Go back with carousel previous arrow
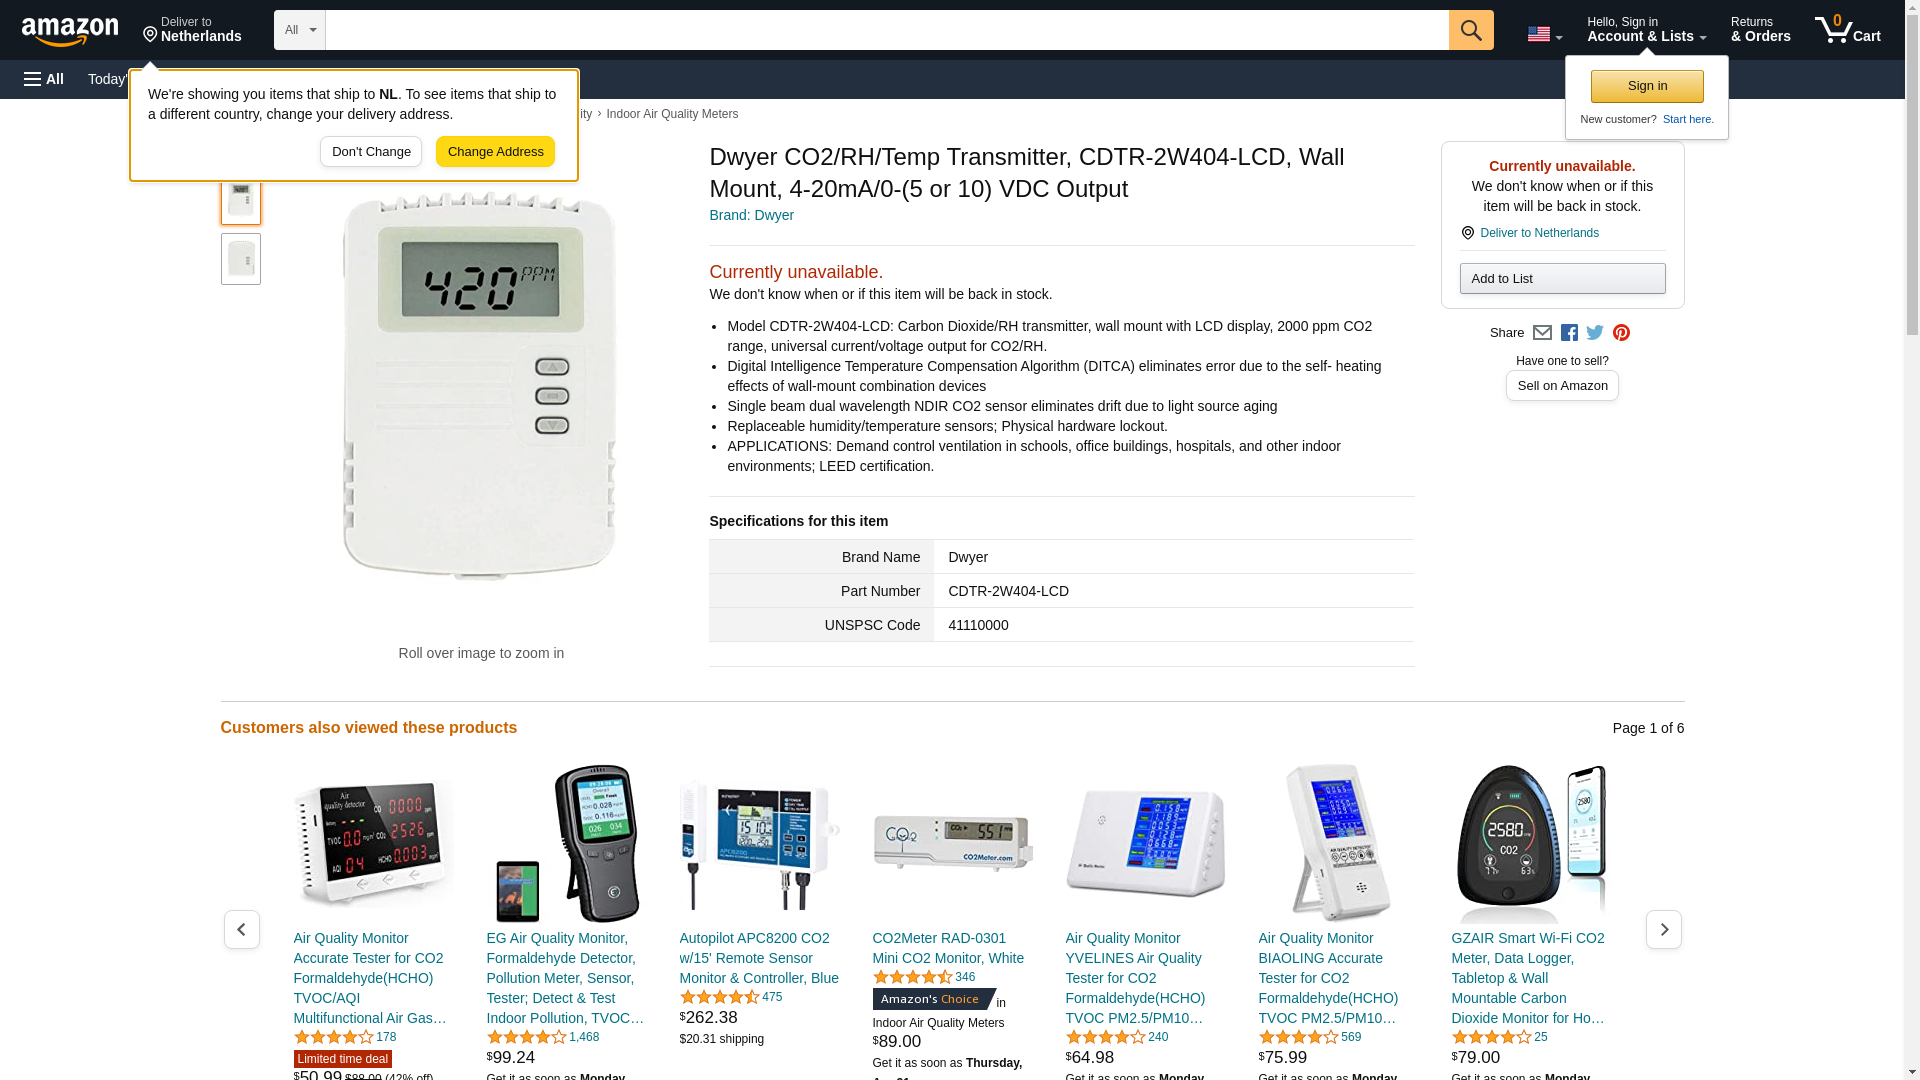1920x1080 pixels. click(x=242, y=930)
